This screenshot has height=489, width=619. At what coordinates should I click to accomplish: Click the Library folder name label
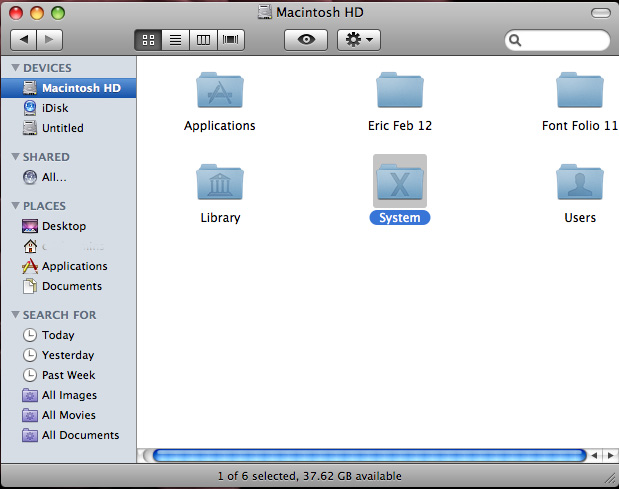pyautogui.click(x=220, y=218)
